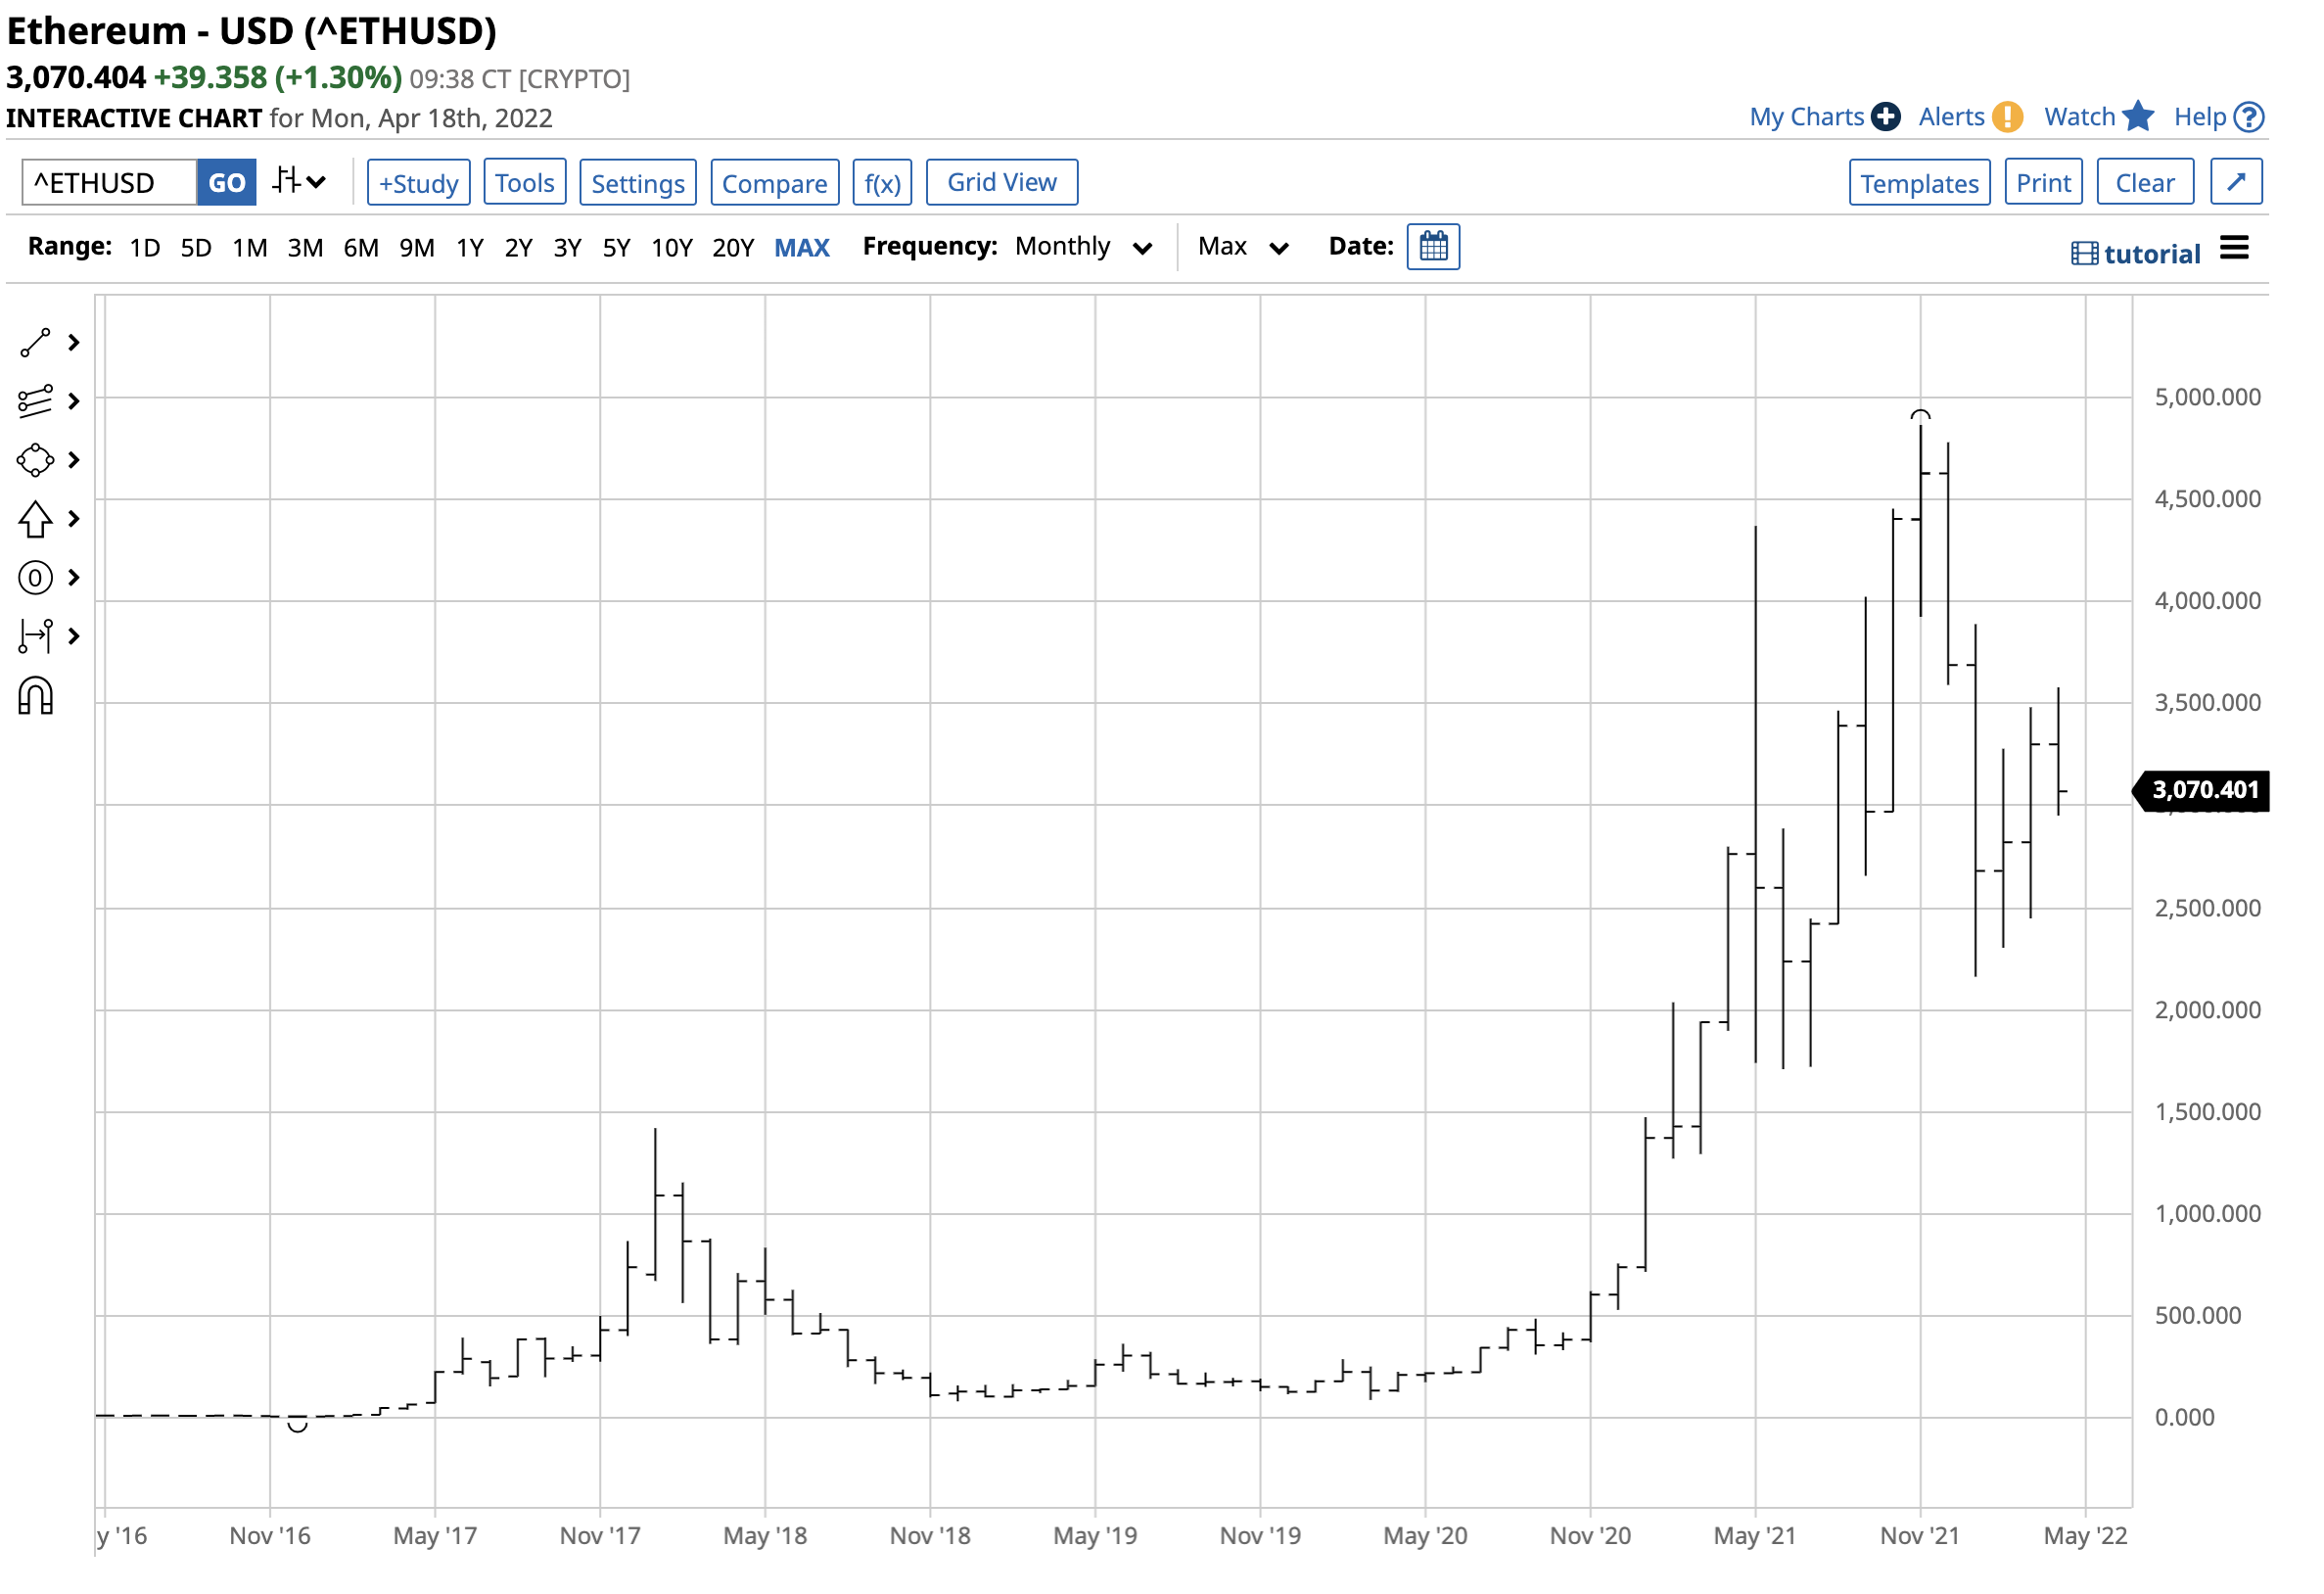Image resolution: width=2324 pixels, height=1594 pixels.
Task: Select the polygon shapes tool icon
Action: point(35,460)
